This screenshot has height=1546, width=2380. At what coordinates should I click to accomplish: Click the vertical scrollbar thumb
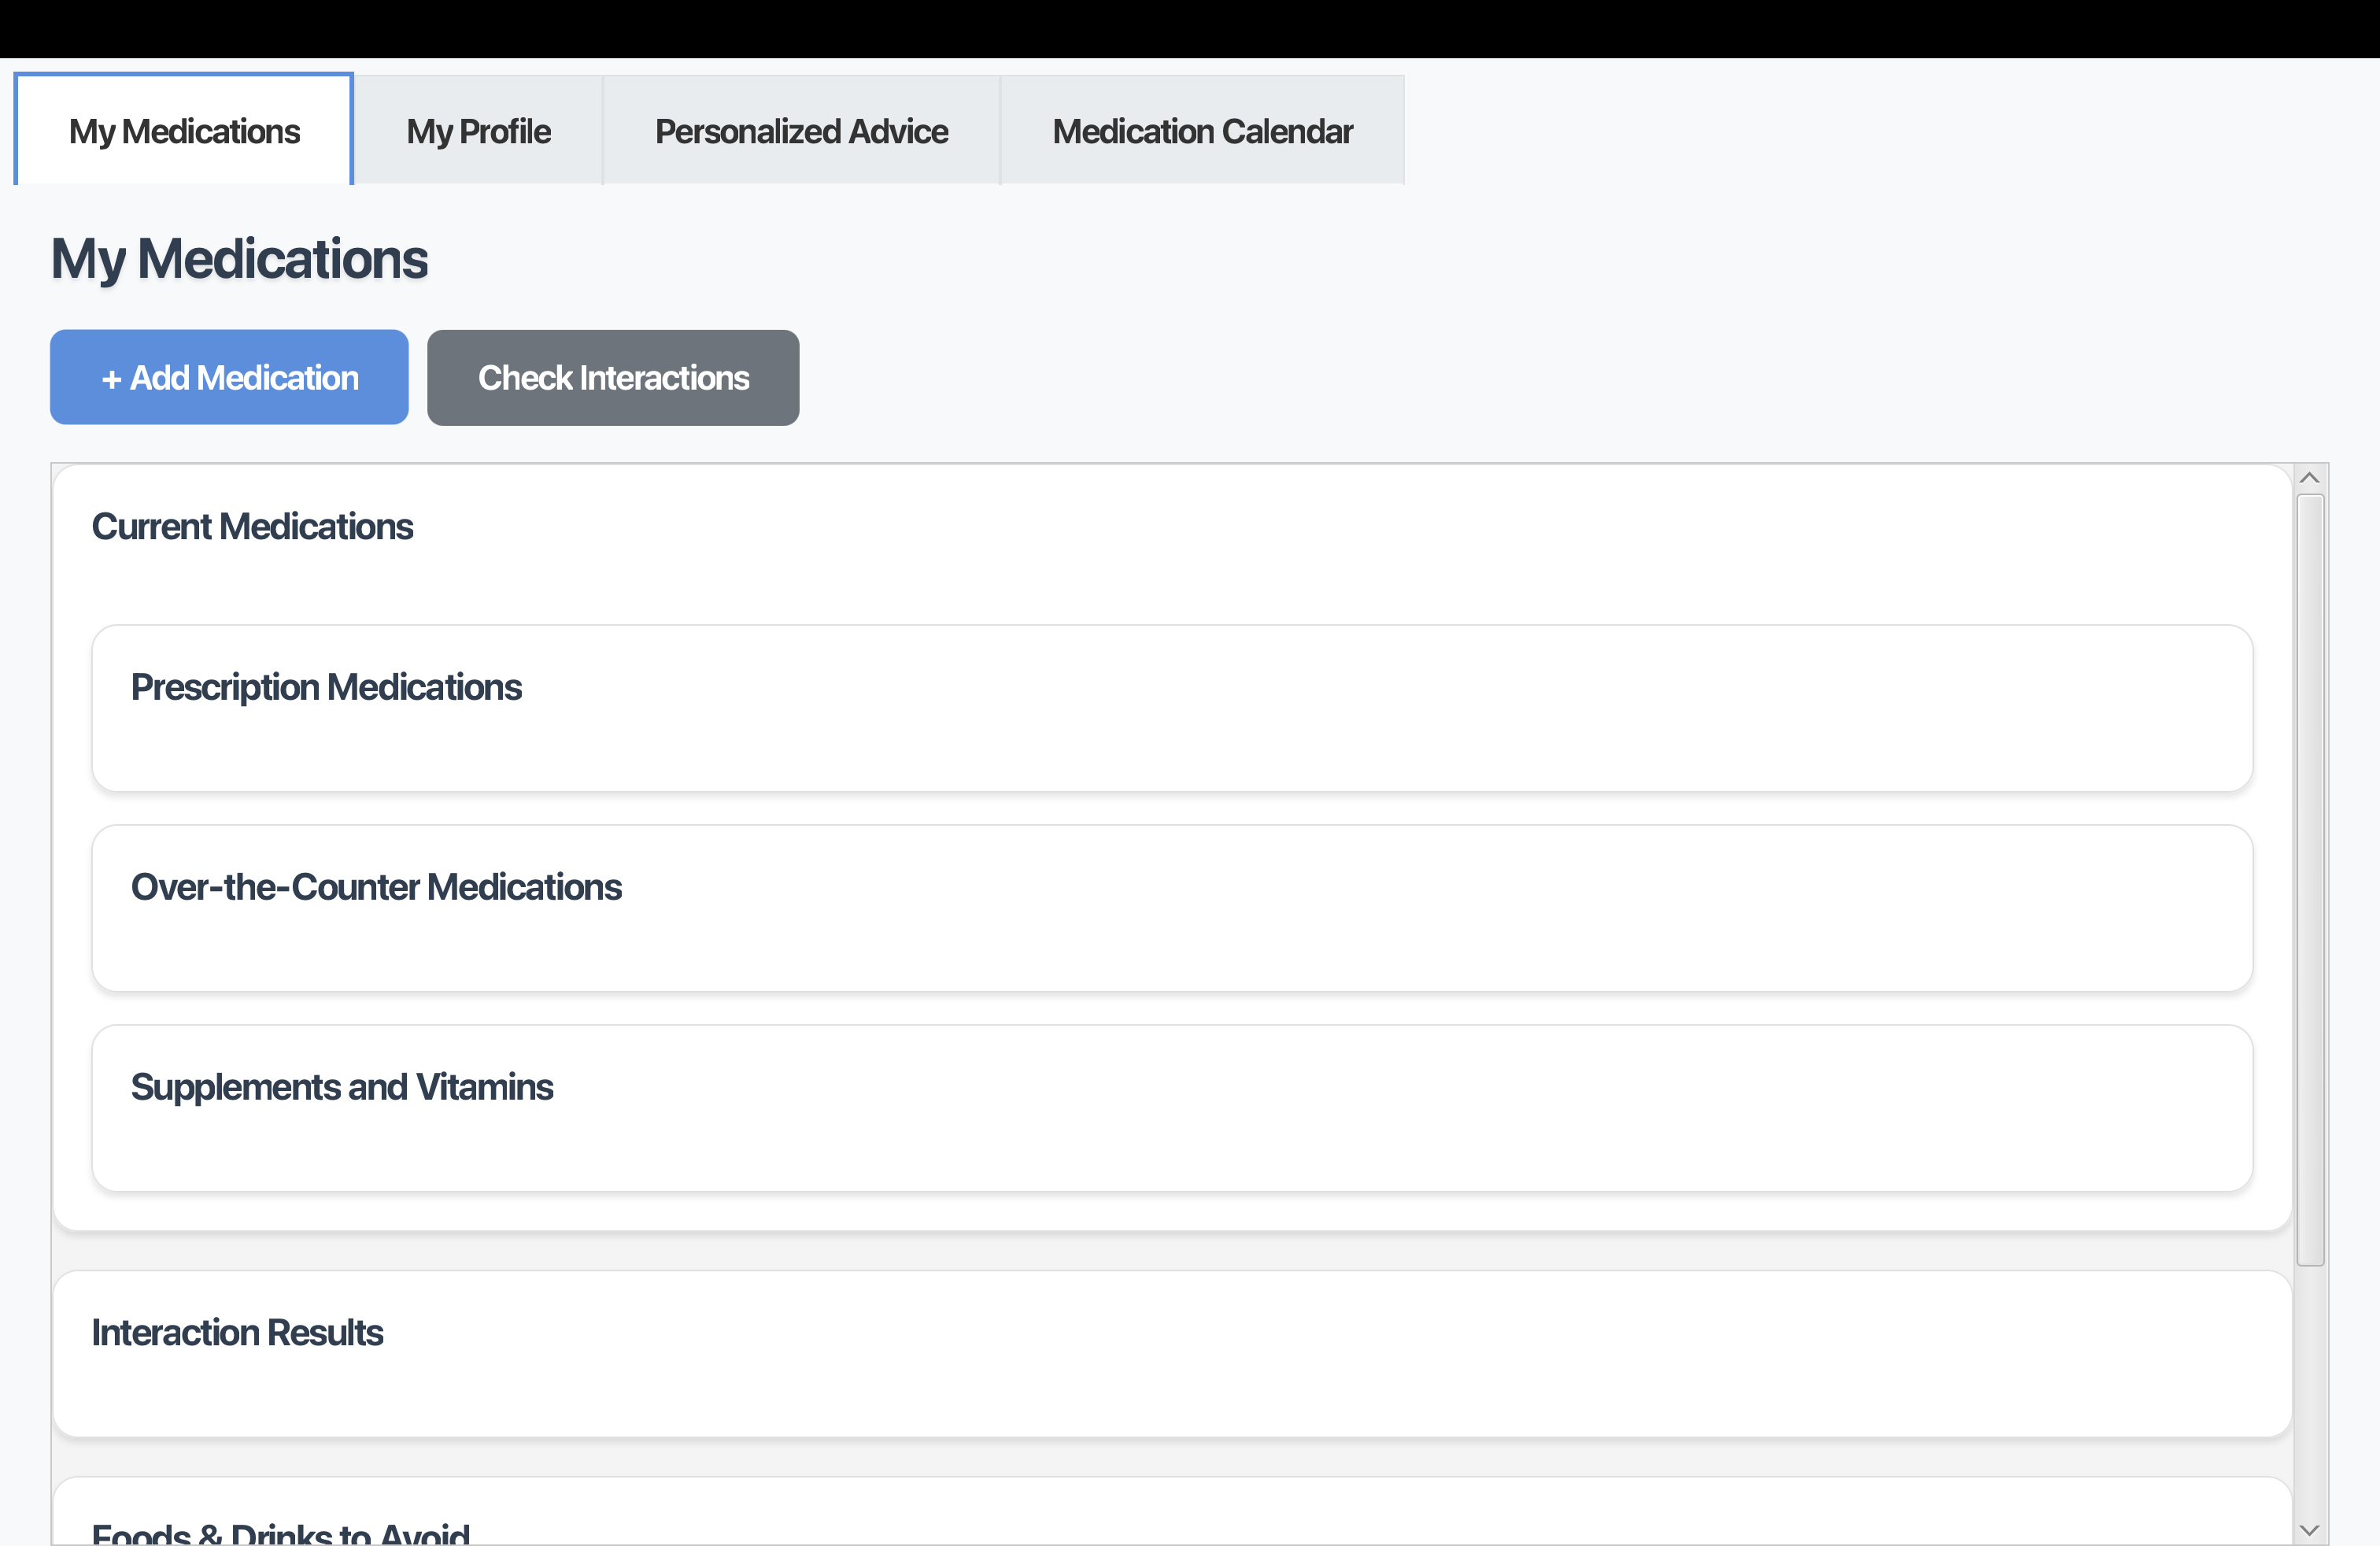2309,880
